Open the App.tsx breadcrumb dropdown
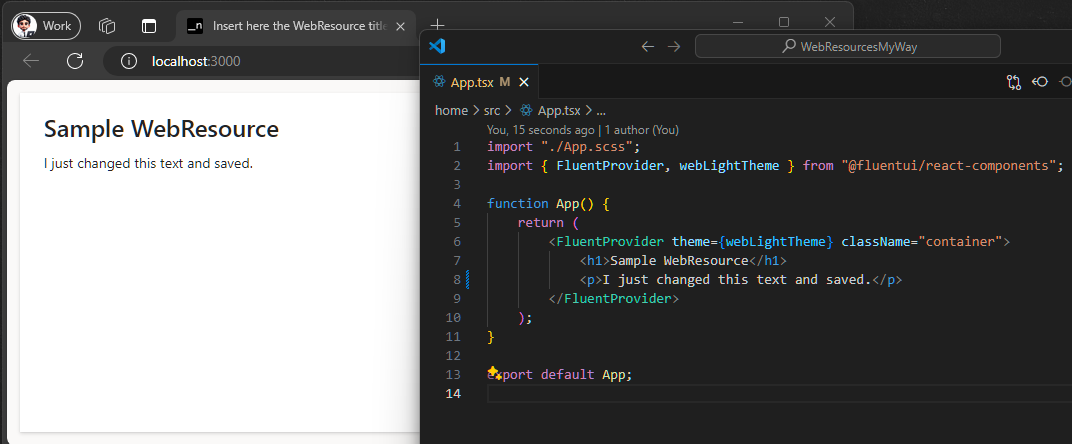The height and width of the screenshot is (444, 1072). (x=558, y=111)
